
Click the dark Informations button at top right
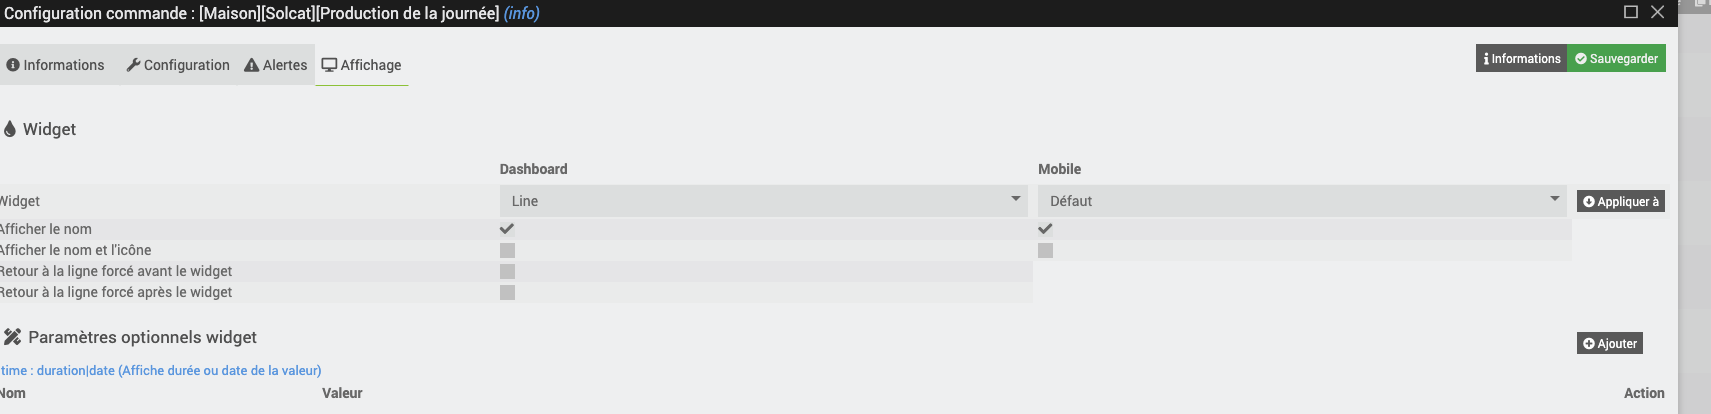(1521, 58)
